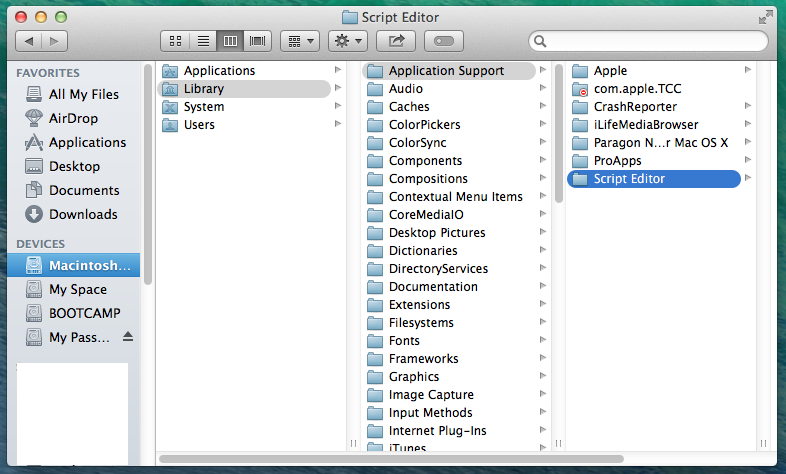Open the Apple folder in third column

(654, 71)
